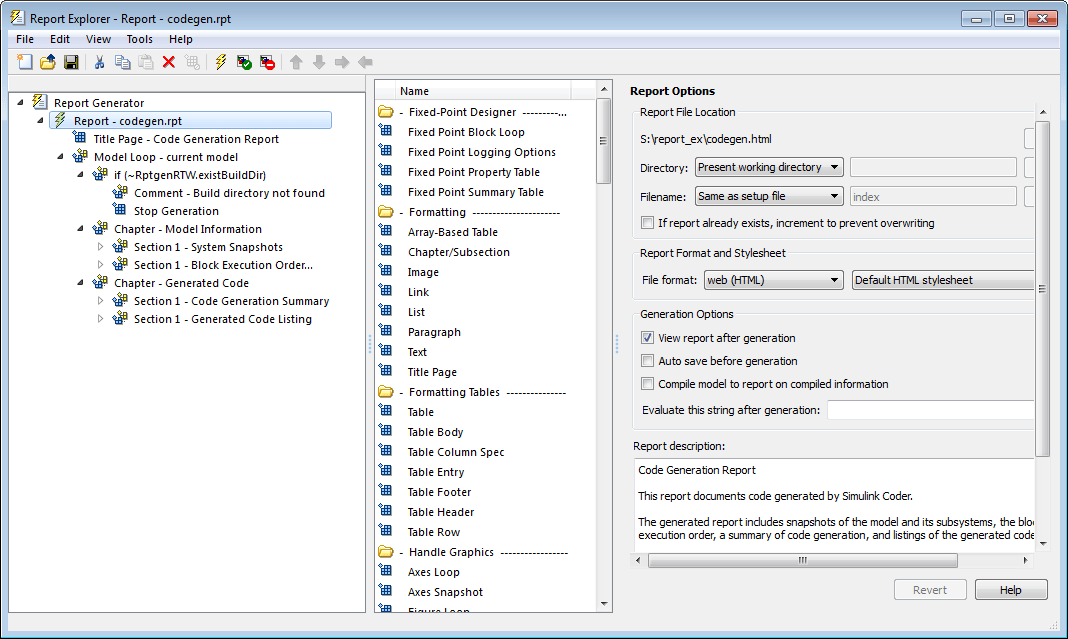Image resolution: width=1068 pixels, height=639 pixels.
Task: Collapse the if (~RptgenRTW.existBuildDir) node
Action: 80,174
